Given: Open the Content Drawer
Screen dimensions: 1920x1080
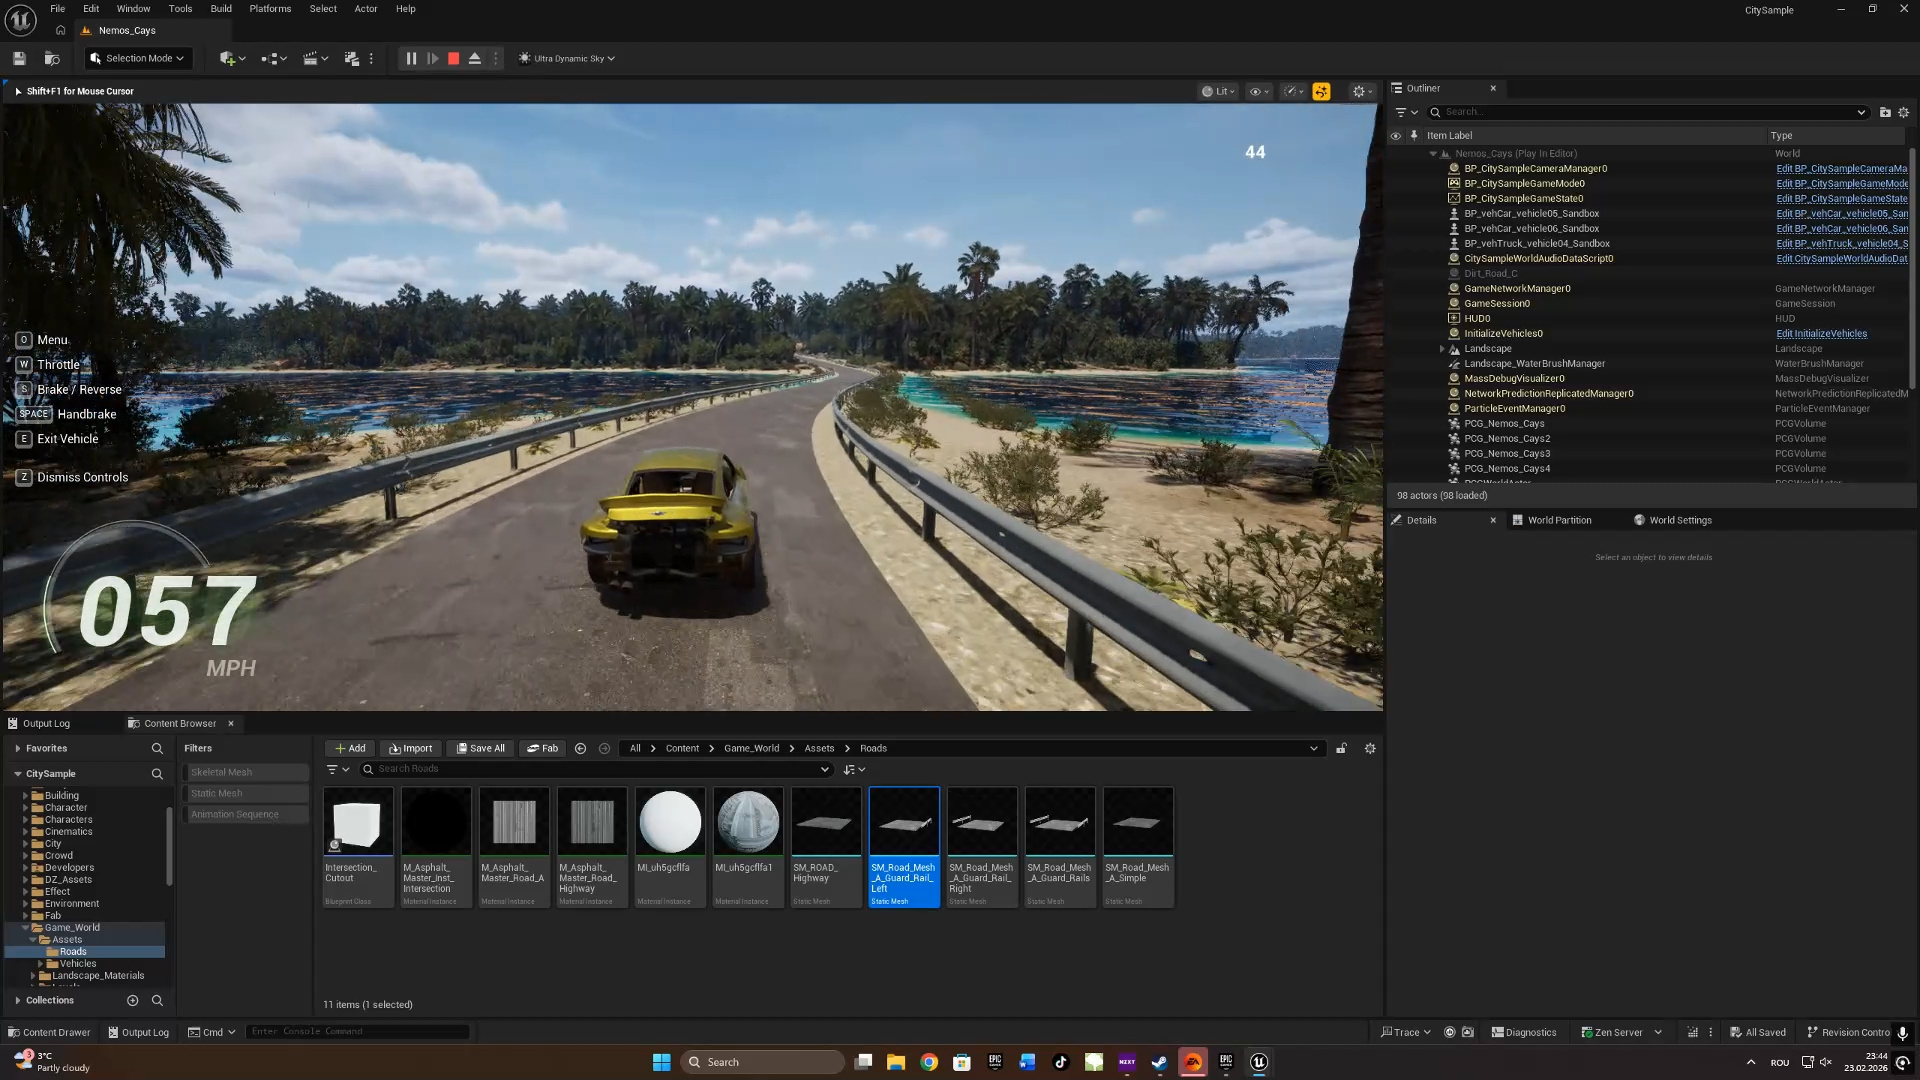Looking at the screenshot, I should [x=48, y=1033].
